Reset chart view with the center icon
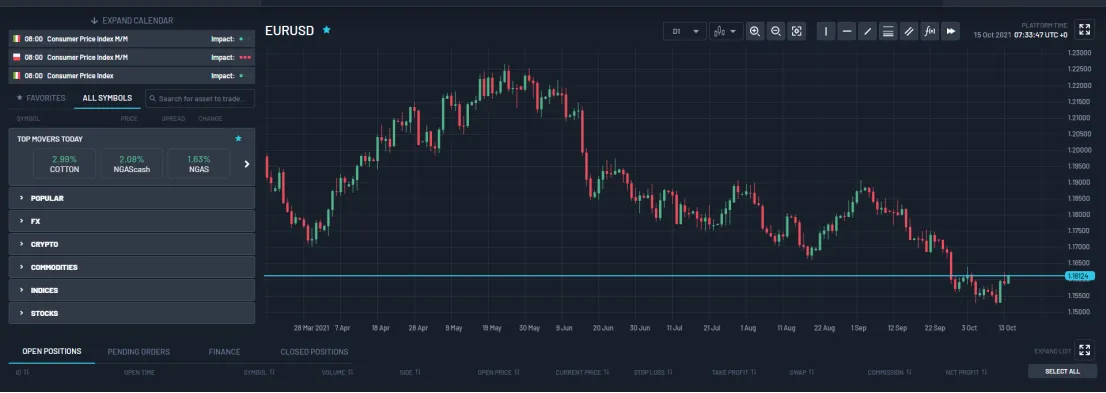This screenshot has width=1106, height=393. (x=796, y=31)
